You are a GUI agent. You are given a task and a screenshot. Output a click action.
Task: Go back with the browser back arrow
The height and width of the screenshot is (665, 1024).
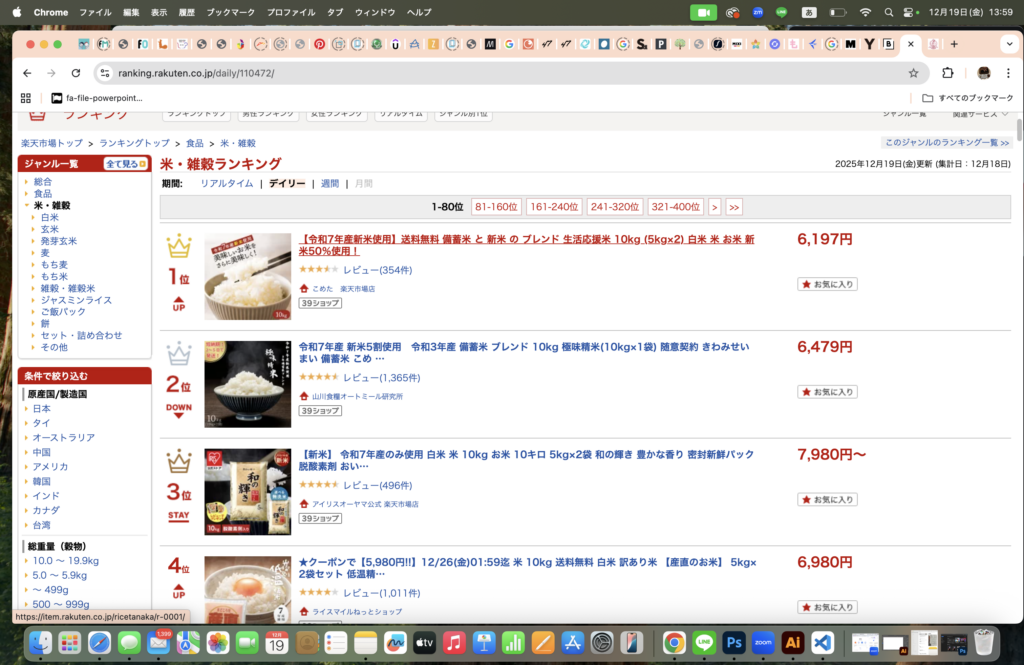[27, 73]
